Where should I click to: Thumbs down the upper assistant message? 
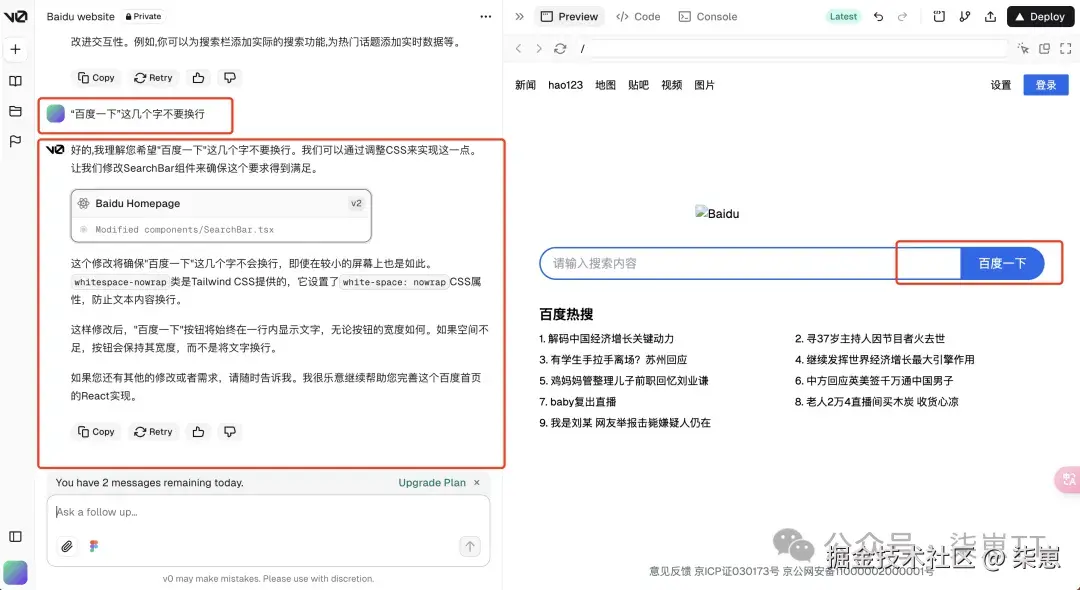[x=229, y=78]
